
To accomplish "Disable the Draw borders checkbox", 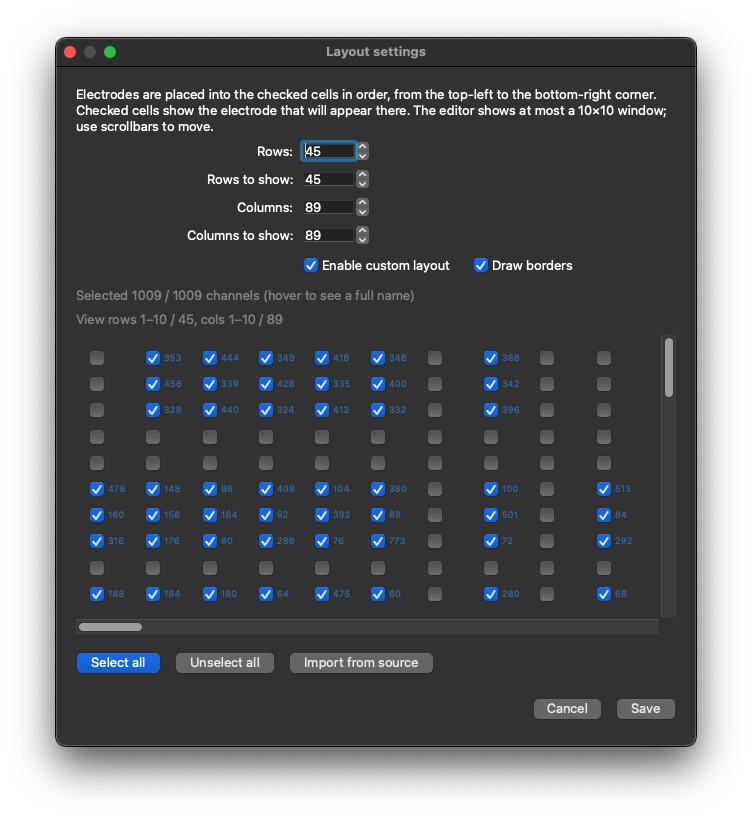I will click(x=481, y=265).
